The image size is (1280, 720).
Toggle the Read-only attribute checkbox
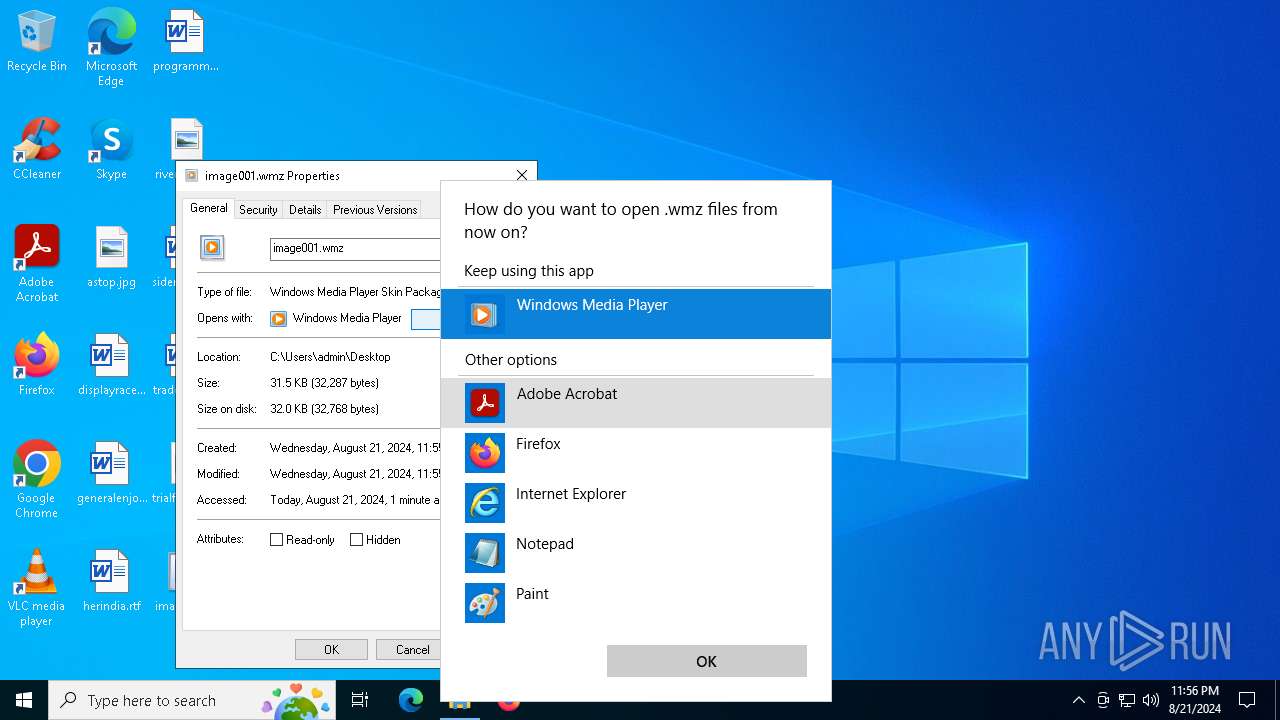point(277,539)
